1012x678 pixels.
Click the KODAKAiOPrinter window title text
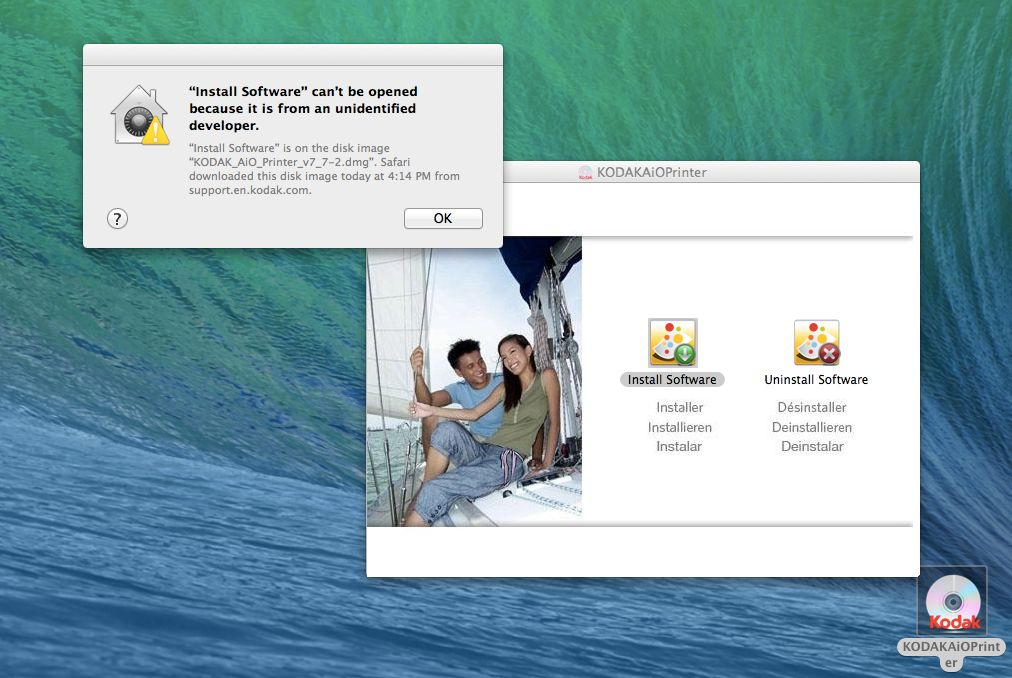click(651, 172)
